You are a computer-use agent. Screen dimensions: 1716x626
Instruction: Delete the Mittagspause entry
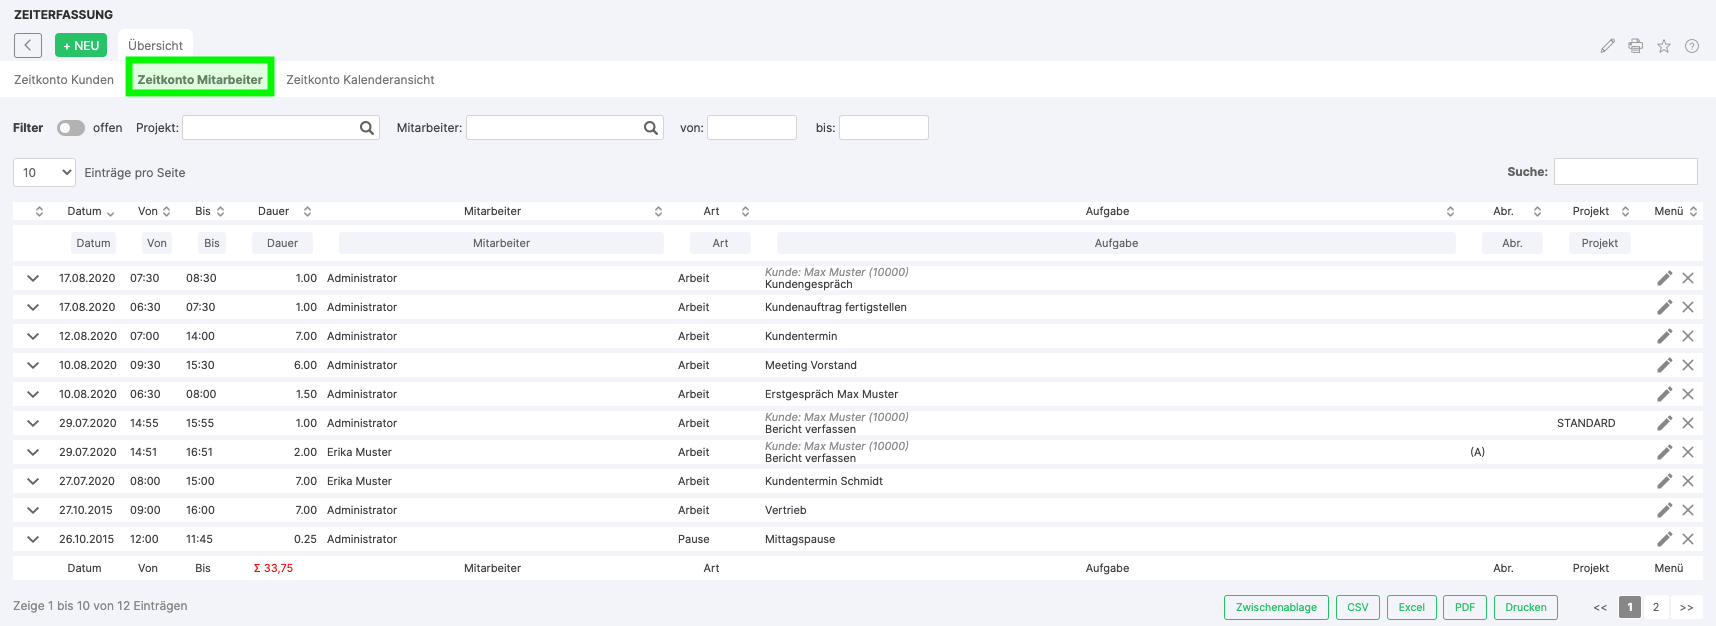click(x=1688, y=539)
